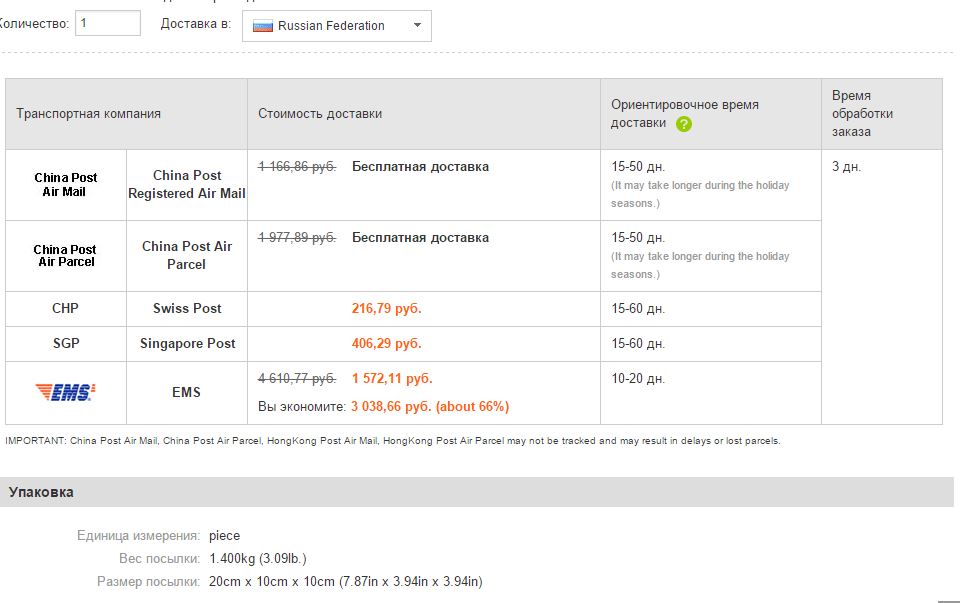Image resolution: width=960 pixels, height=603 pixels.
Task: Click the China Post Air Mail logo
Action: click(x=65, y=184)
